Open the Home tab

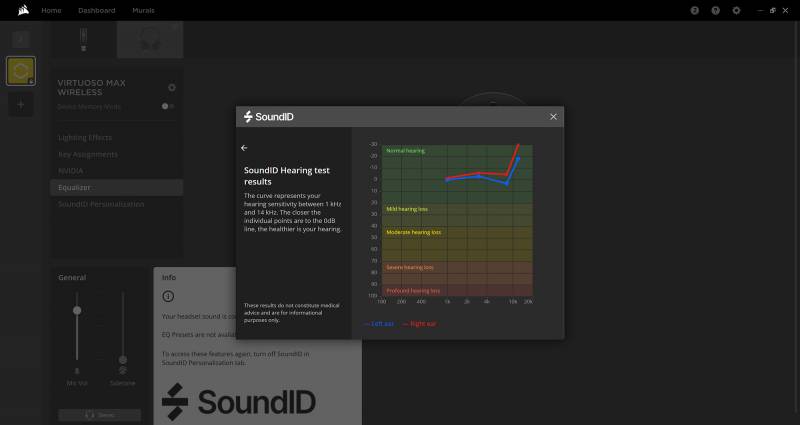click(x=51, y=10)
